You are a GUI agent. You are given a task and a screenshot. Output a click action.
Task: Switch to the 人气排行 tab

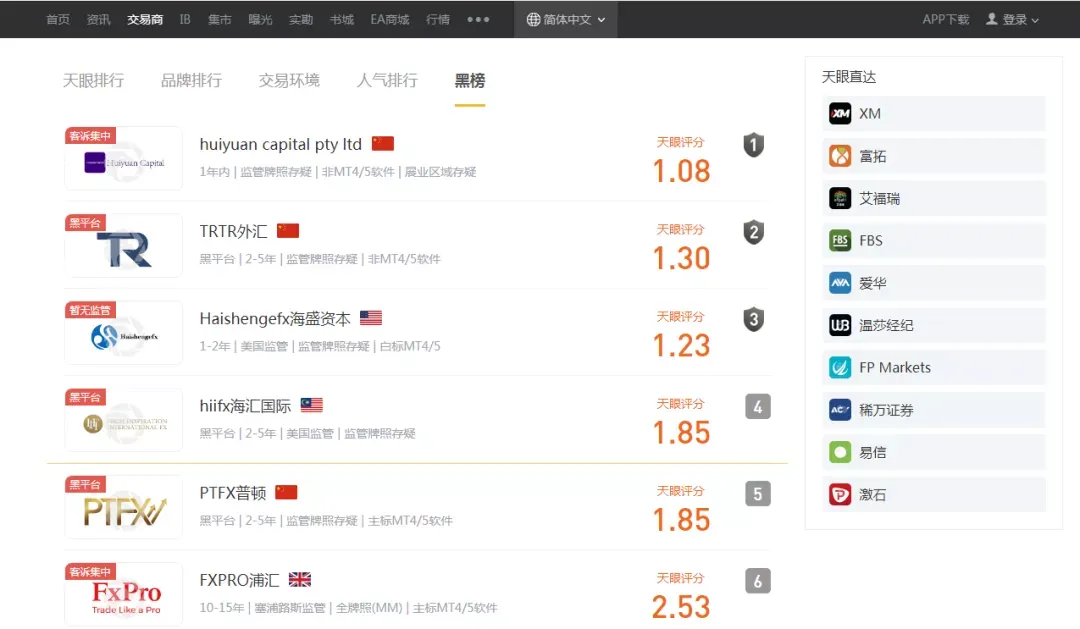pos(387,81)
